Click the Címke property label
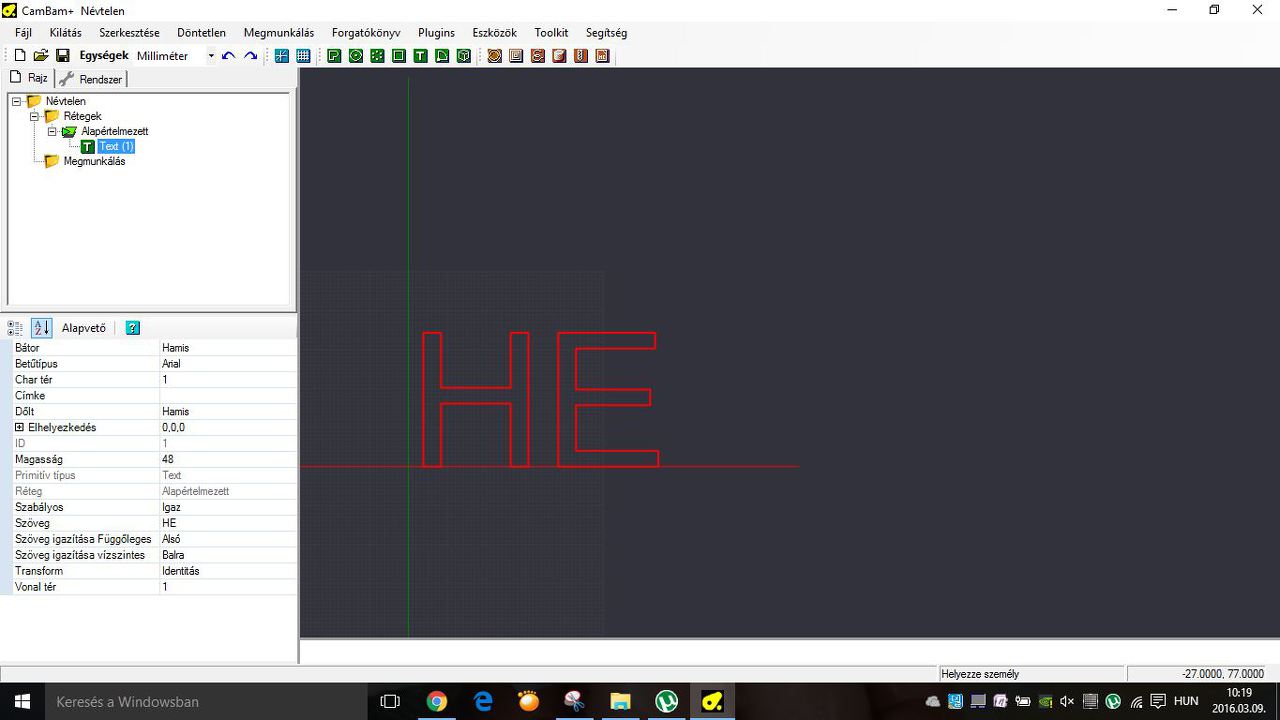This screenshot has height=720, width=1280. pos(30,396)
